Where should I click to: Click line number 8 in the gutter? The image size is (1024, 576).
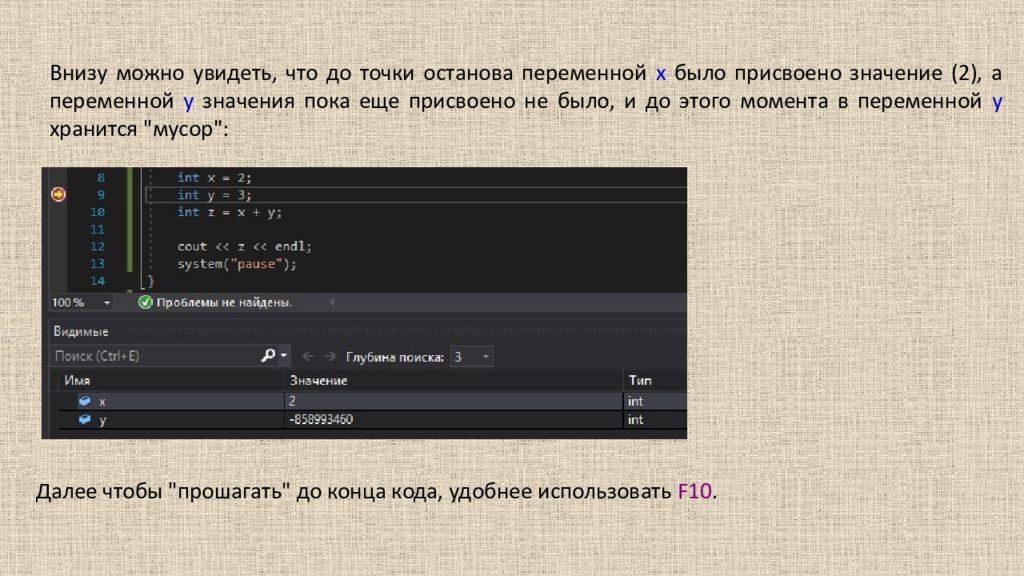tap(101, 177)
